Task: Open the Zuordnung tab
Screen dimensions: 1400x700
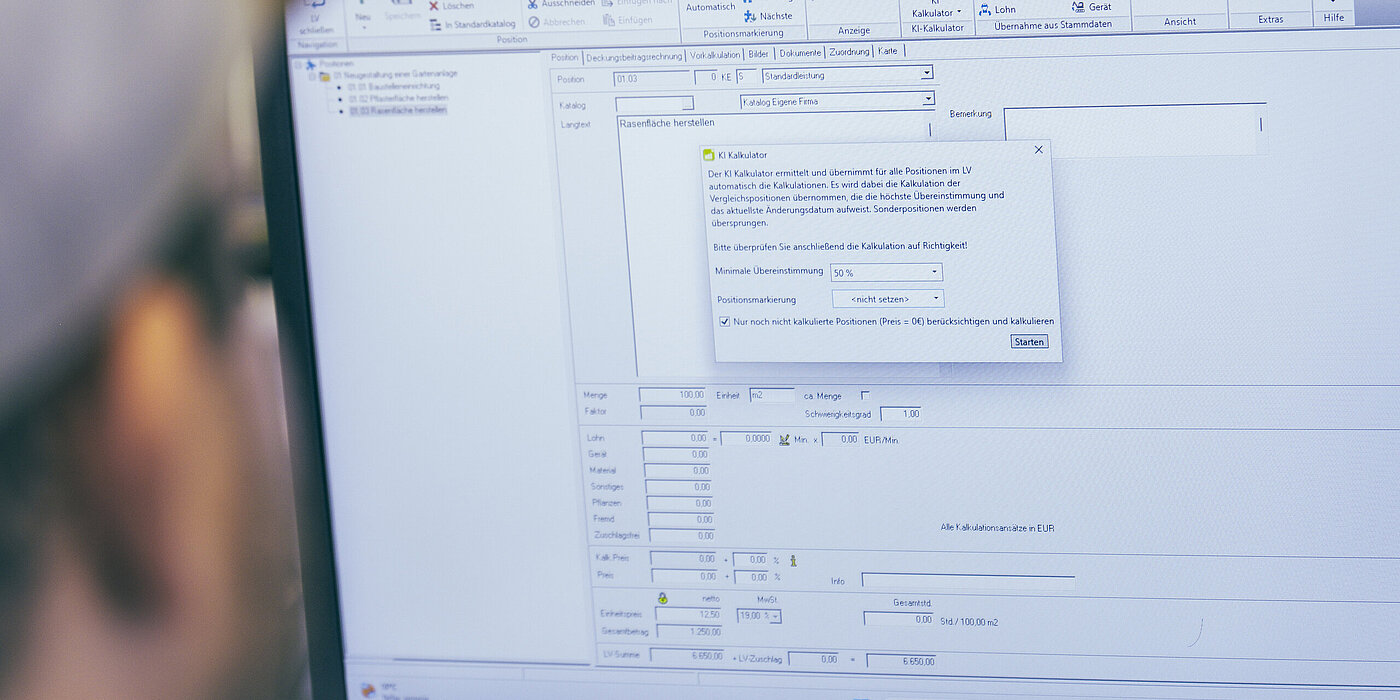Action: [x=850, y=52]
